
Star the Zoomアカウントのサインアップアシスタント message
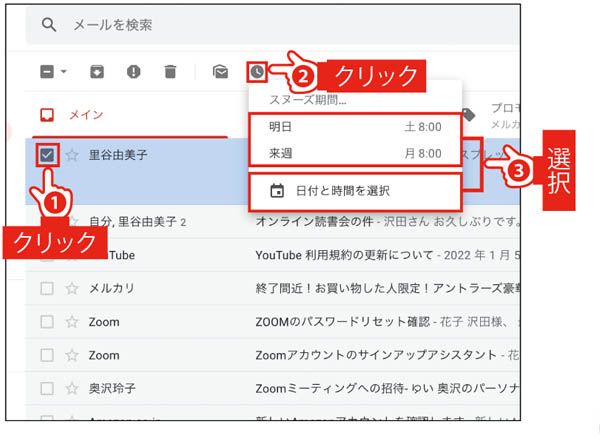point(72,355)
